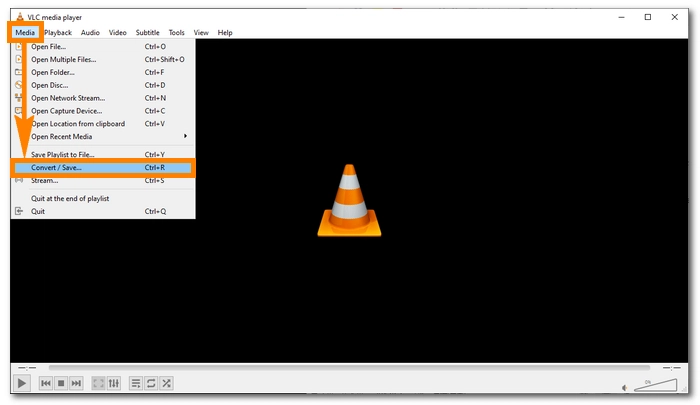700x405 pixels.
Task: Click the Quit entry's exit icon
Action: tap(19, 211)
